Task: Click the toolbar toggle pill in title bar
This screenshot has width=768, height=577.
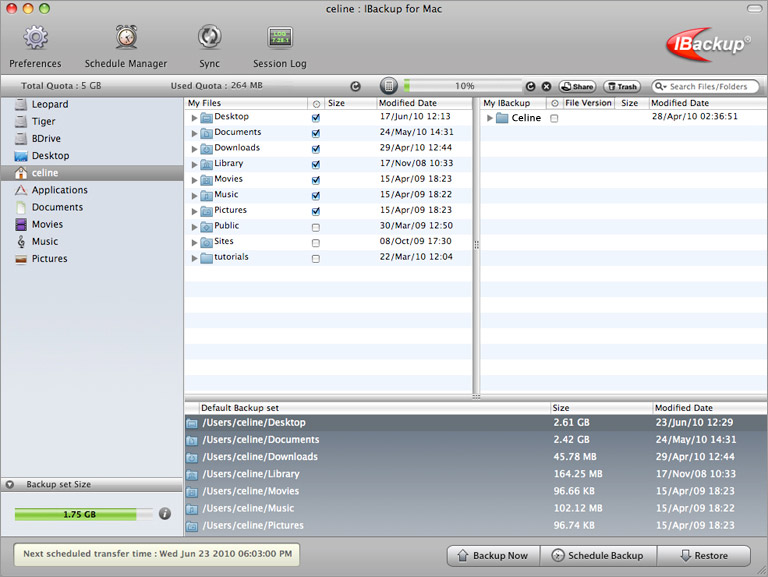Action: (754, 9)
